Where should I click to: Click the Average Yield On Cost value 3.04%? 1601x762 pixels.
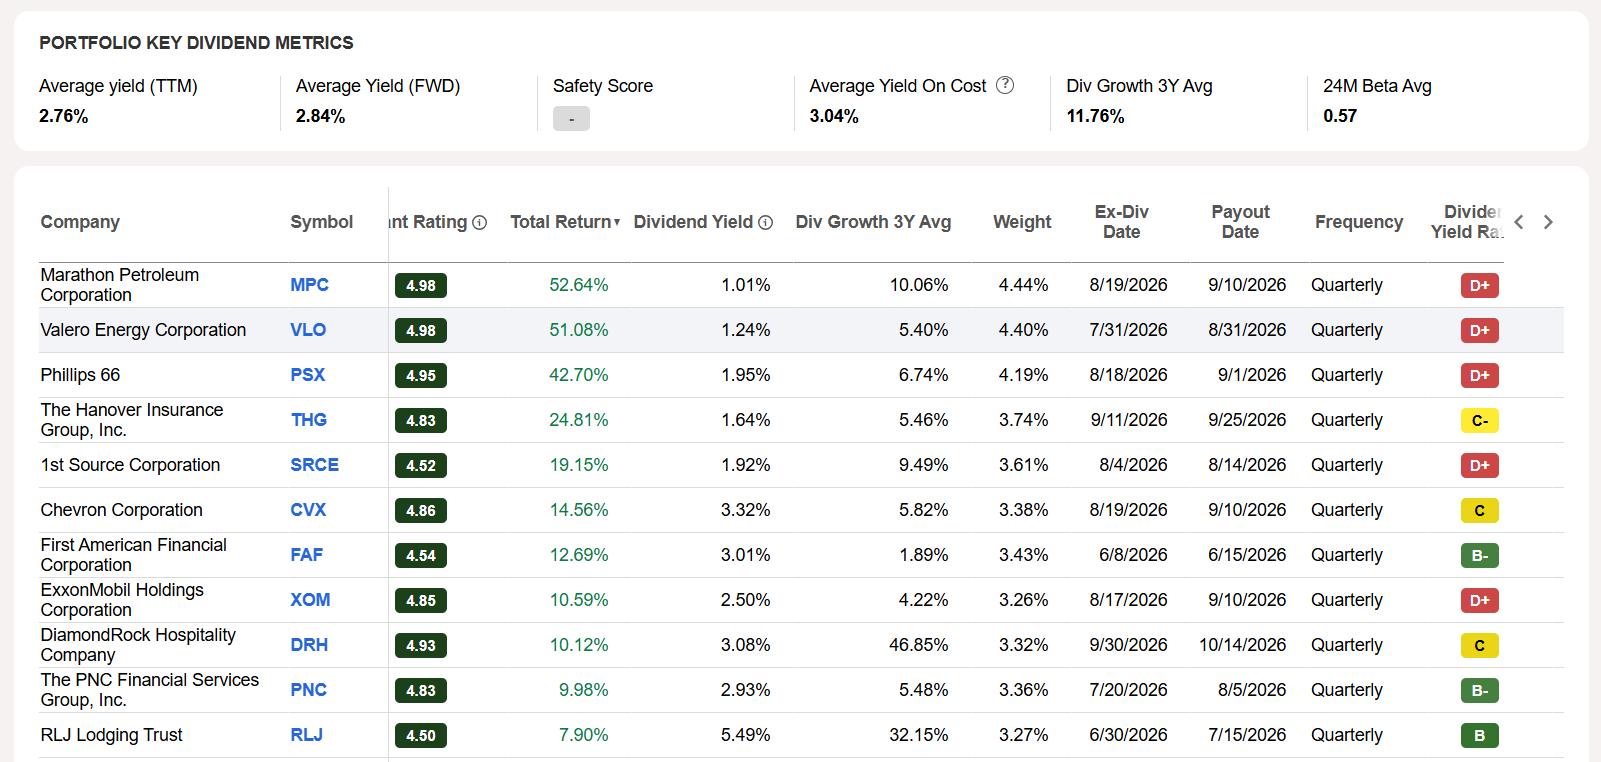(x=834, y=116)
